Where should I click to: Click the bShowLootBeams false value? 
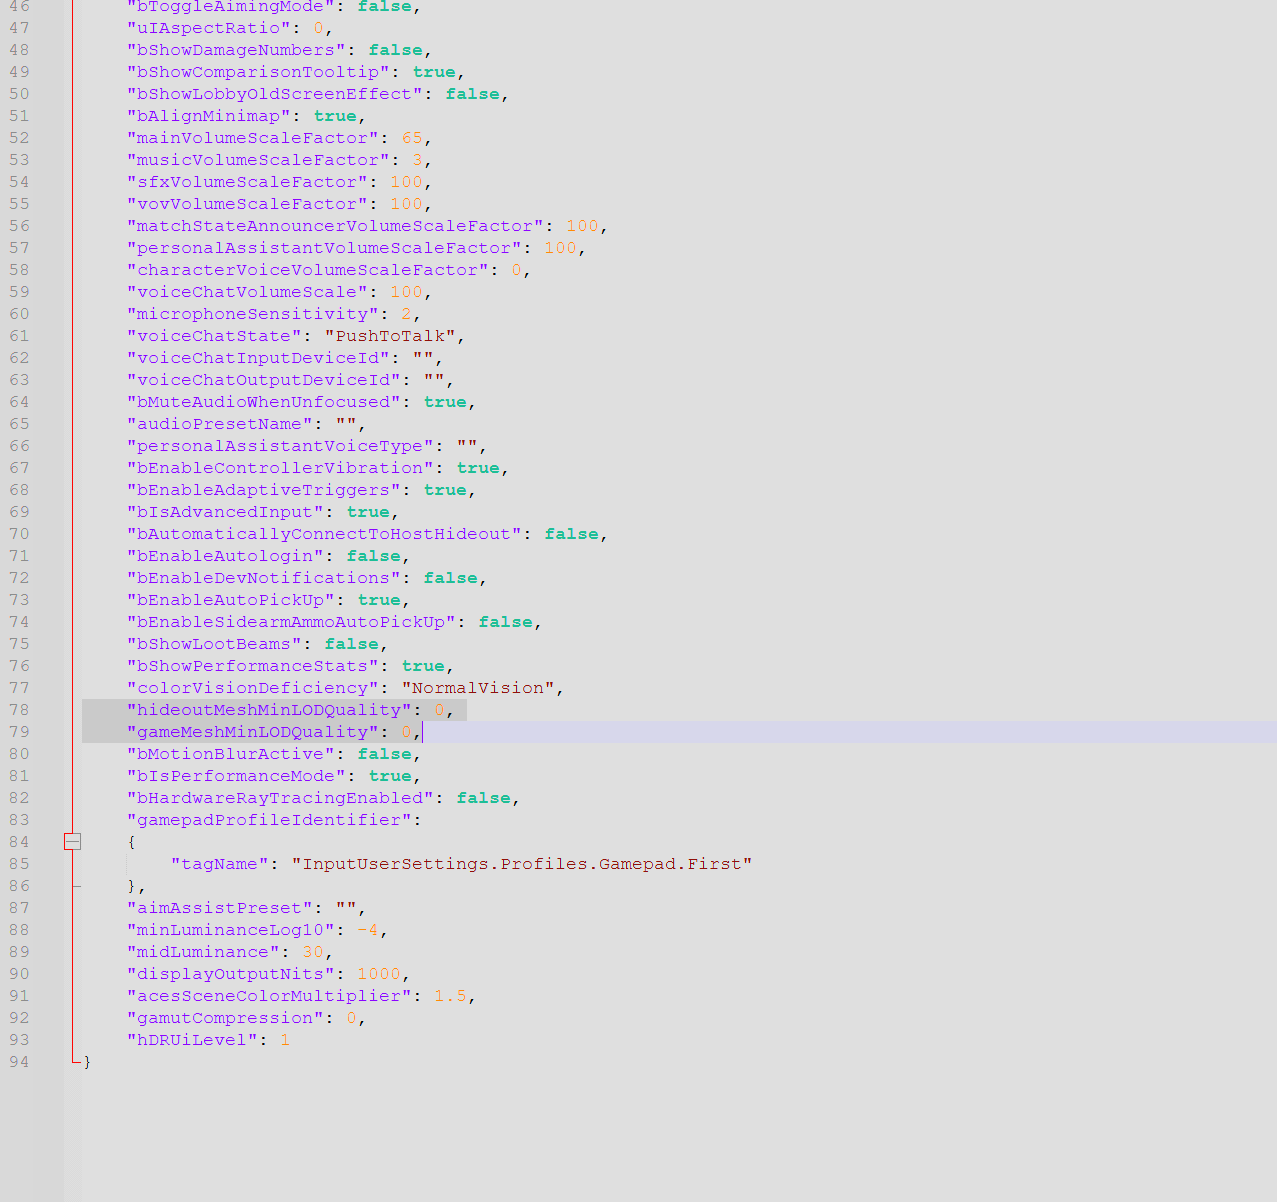point(351,644)
